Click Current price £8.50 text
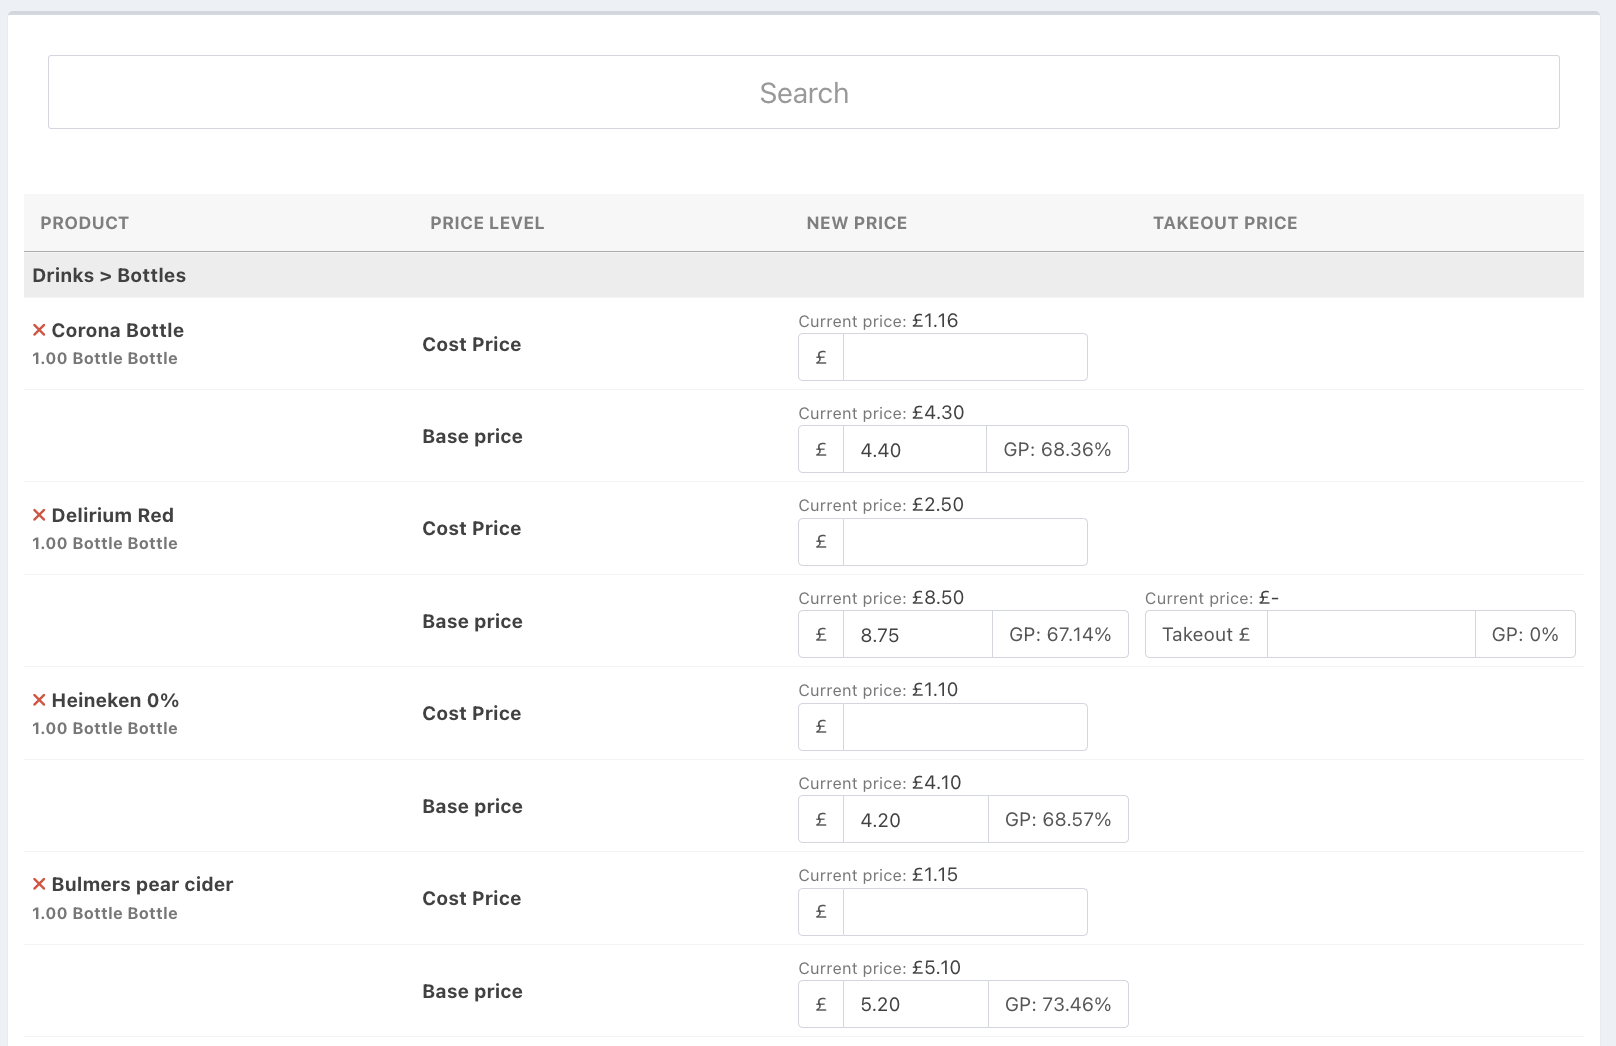The image size is (1616, 1046). click(x=881, y=598)
